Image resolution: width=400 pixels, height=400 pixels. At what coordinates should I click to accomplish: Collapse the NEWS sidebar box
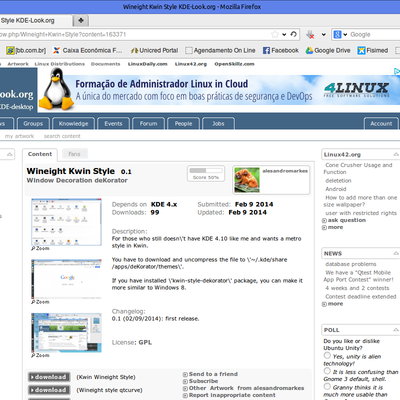pyautogui.click(x=396, y=253)
